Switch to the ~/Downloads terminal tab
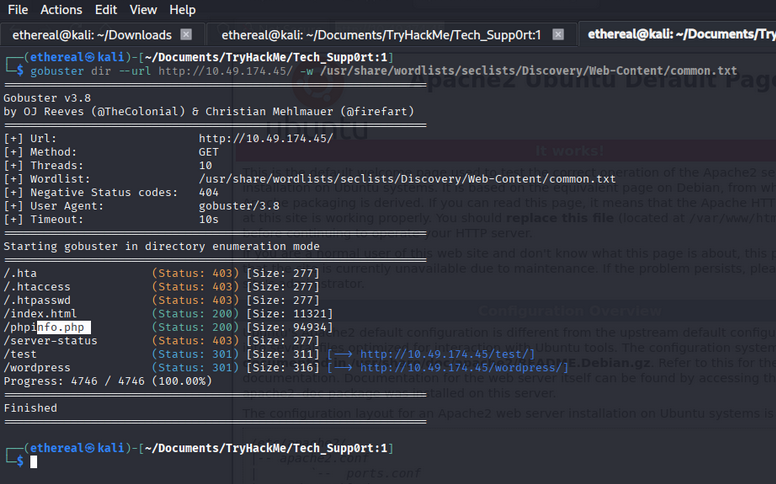 (90, 35)
